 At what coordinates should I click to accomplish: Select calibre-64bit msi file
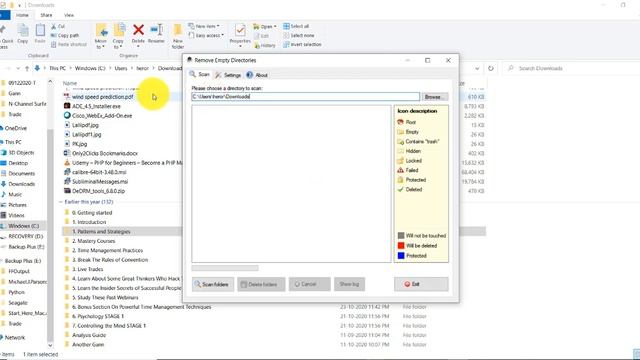tap(99, 172)
